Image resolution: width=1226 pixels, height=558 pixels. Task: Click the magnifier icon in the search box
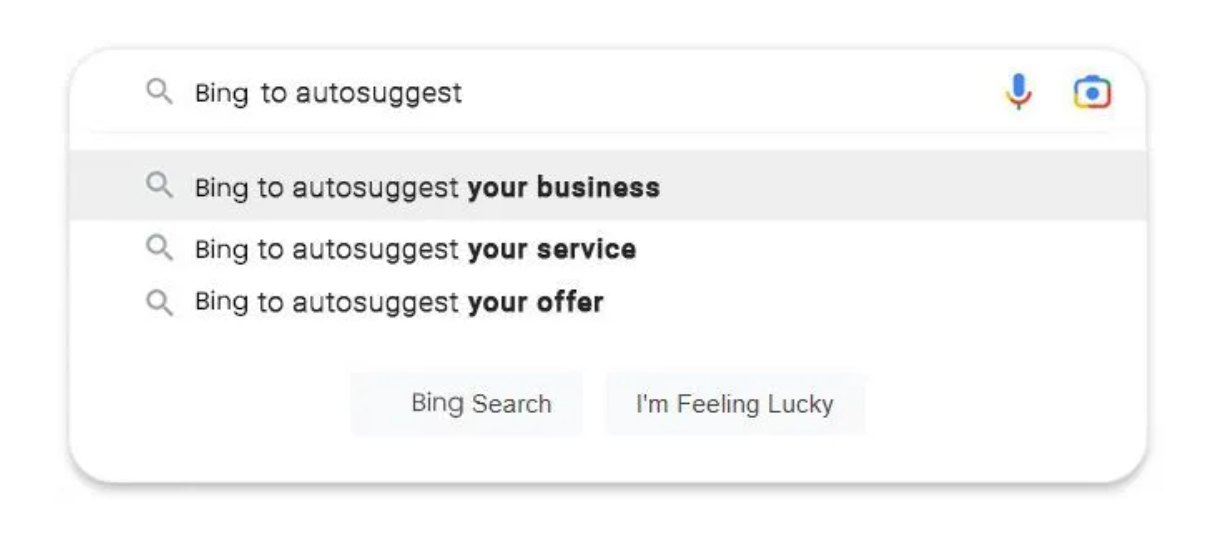tap(159, 93)
